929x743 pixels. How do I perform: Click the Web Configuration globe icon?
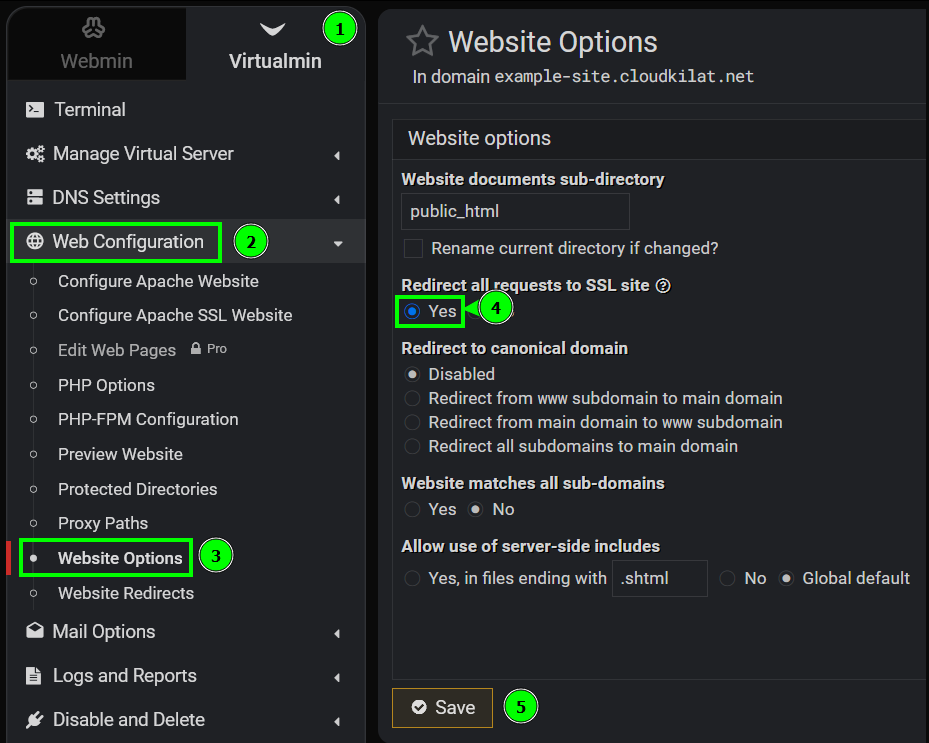(35, 241)
